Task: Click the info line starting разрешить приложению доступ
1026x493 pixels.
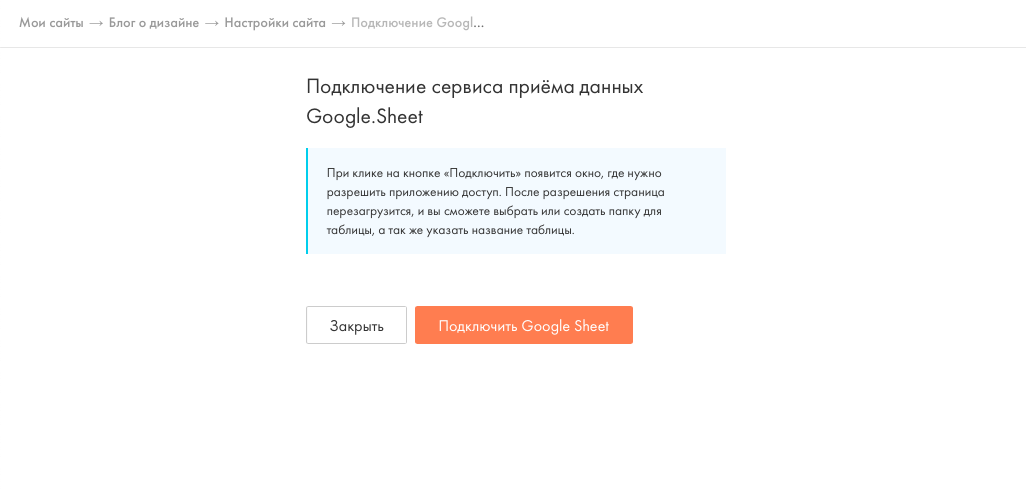Action: tap(495, 193)
